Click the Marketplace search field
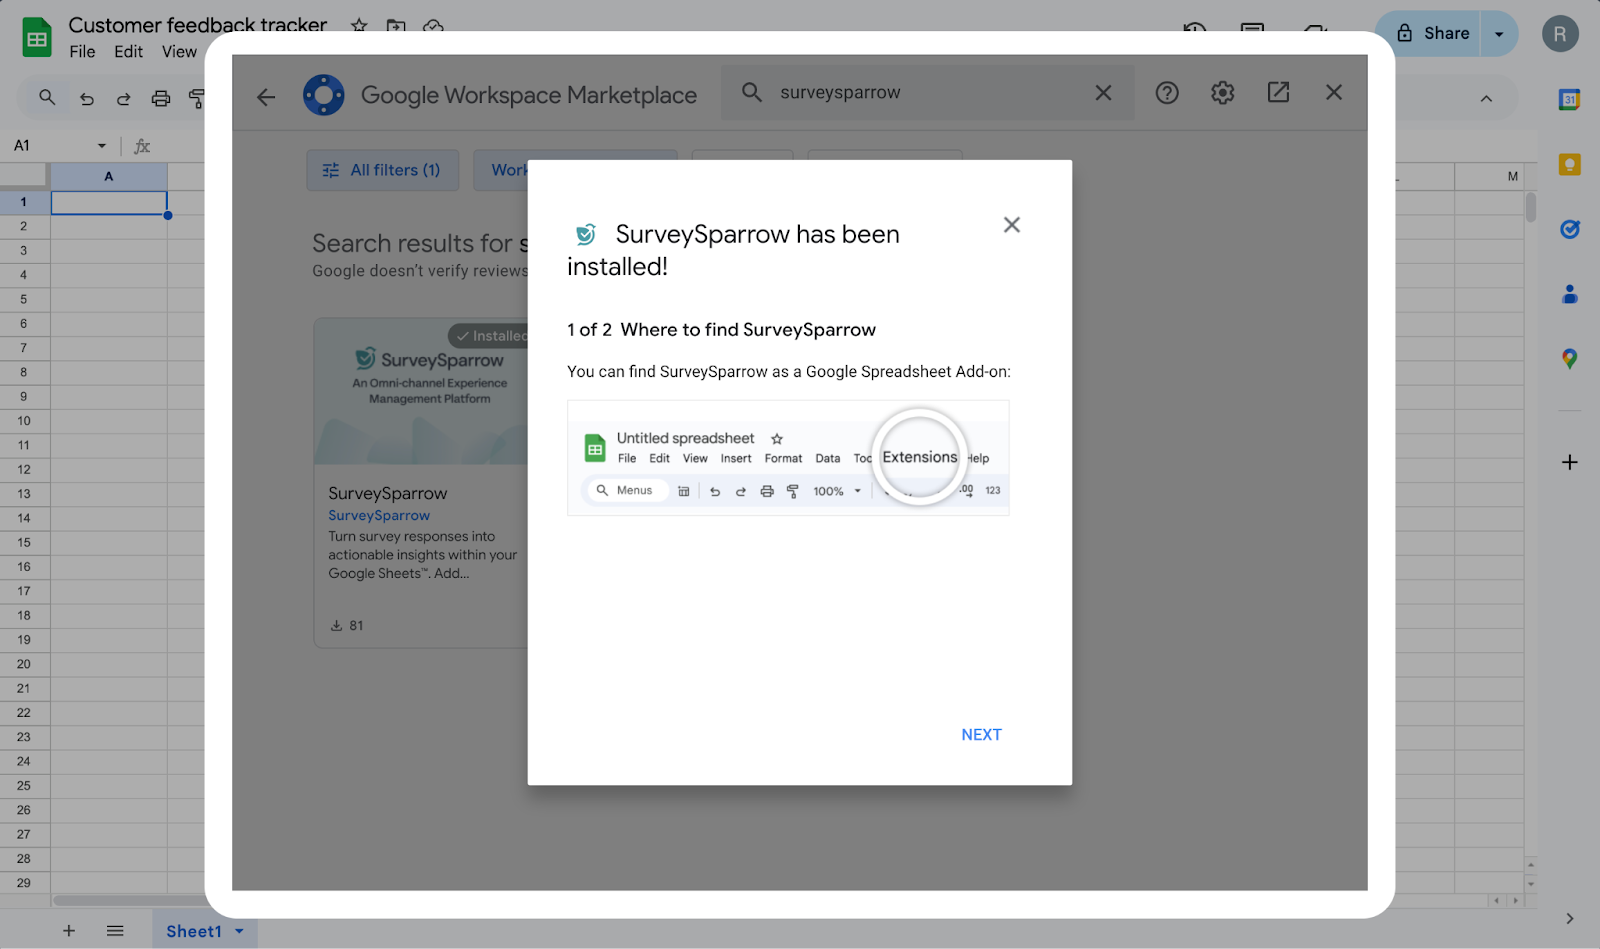Image resolution: width=1600 pixels, height=949 pixels. point(920,93)
